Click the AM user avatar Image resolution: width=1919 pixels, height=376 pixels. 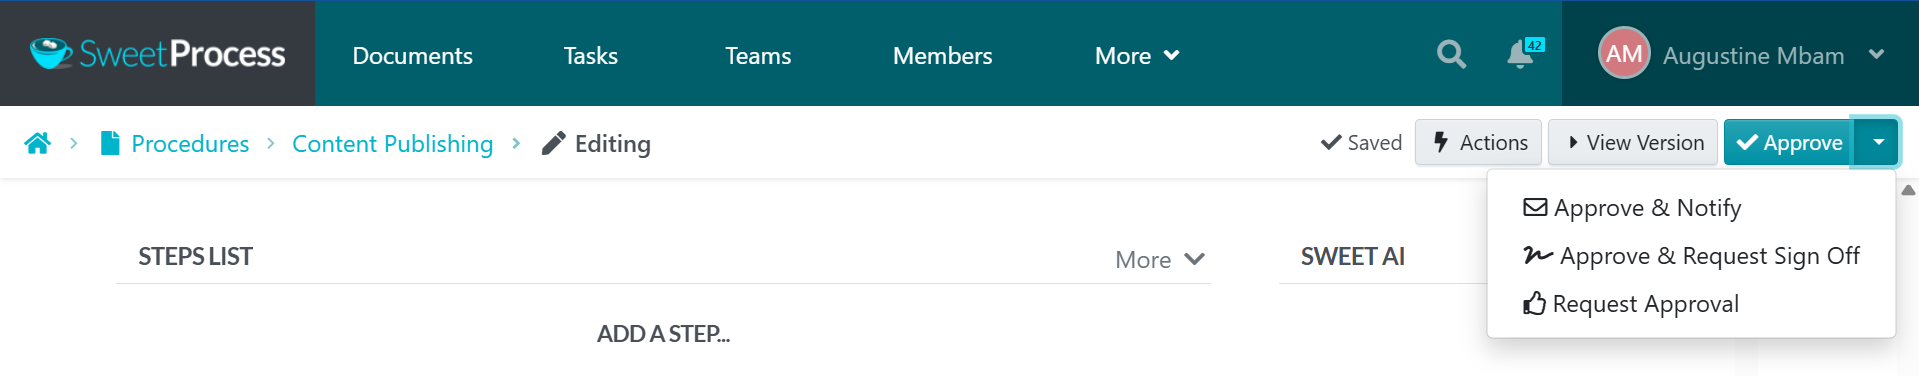pyautogui.click(x=1623, y=53)
